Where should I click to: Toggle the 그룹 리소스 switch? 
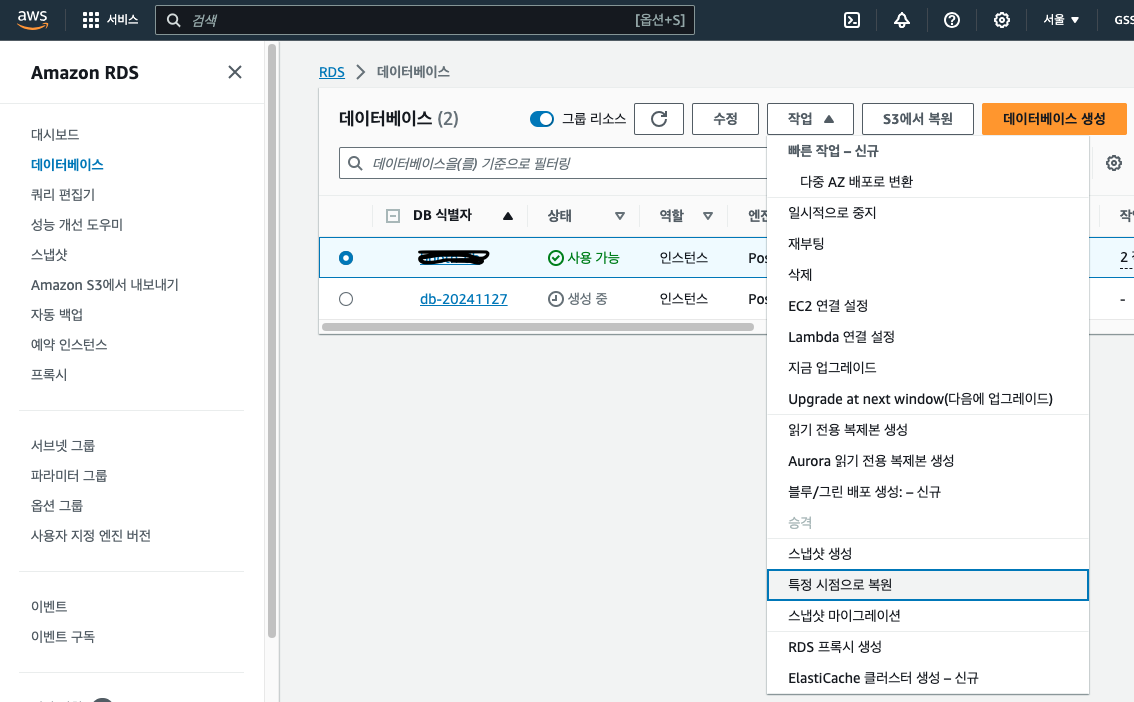coord(542,119)
